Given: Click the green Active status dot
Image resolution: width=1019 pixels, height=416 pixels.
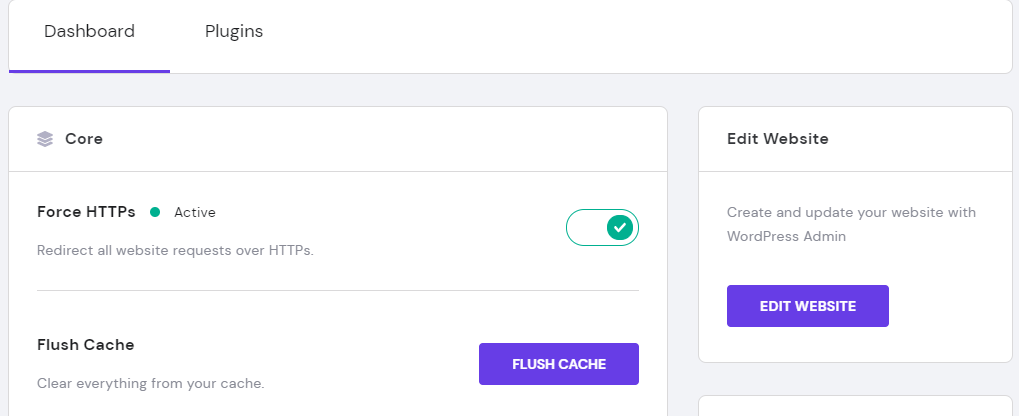Looking at the screenshot, I should coord(155,212).
